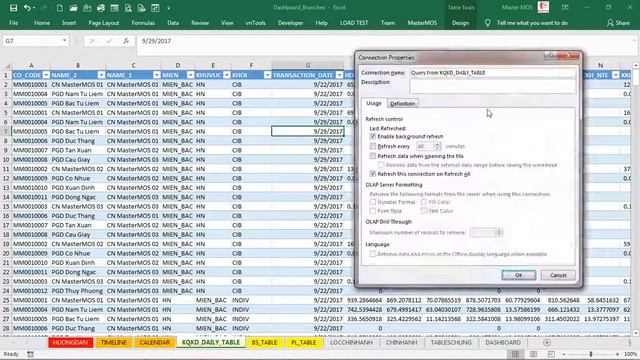640x360 pixels.
Task: Click the Undo arrow icon
Action: [x=27, y=8]
